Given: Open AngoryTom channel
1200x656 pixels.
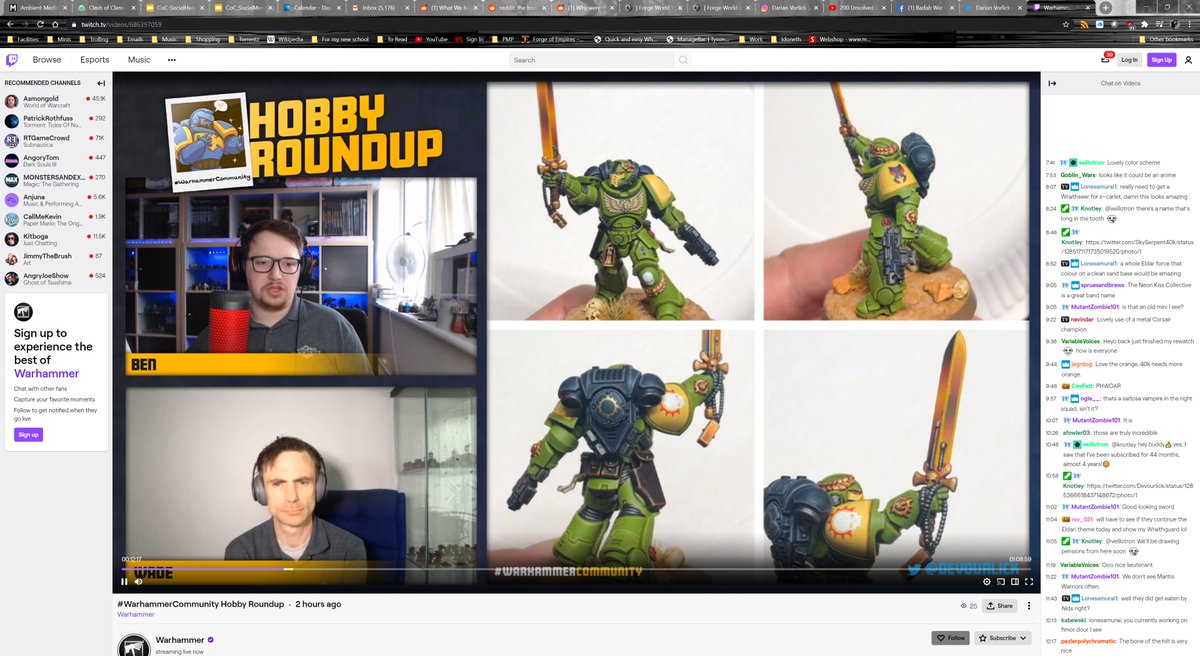Looking at the screenshot, I should (x=55, y=160).
